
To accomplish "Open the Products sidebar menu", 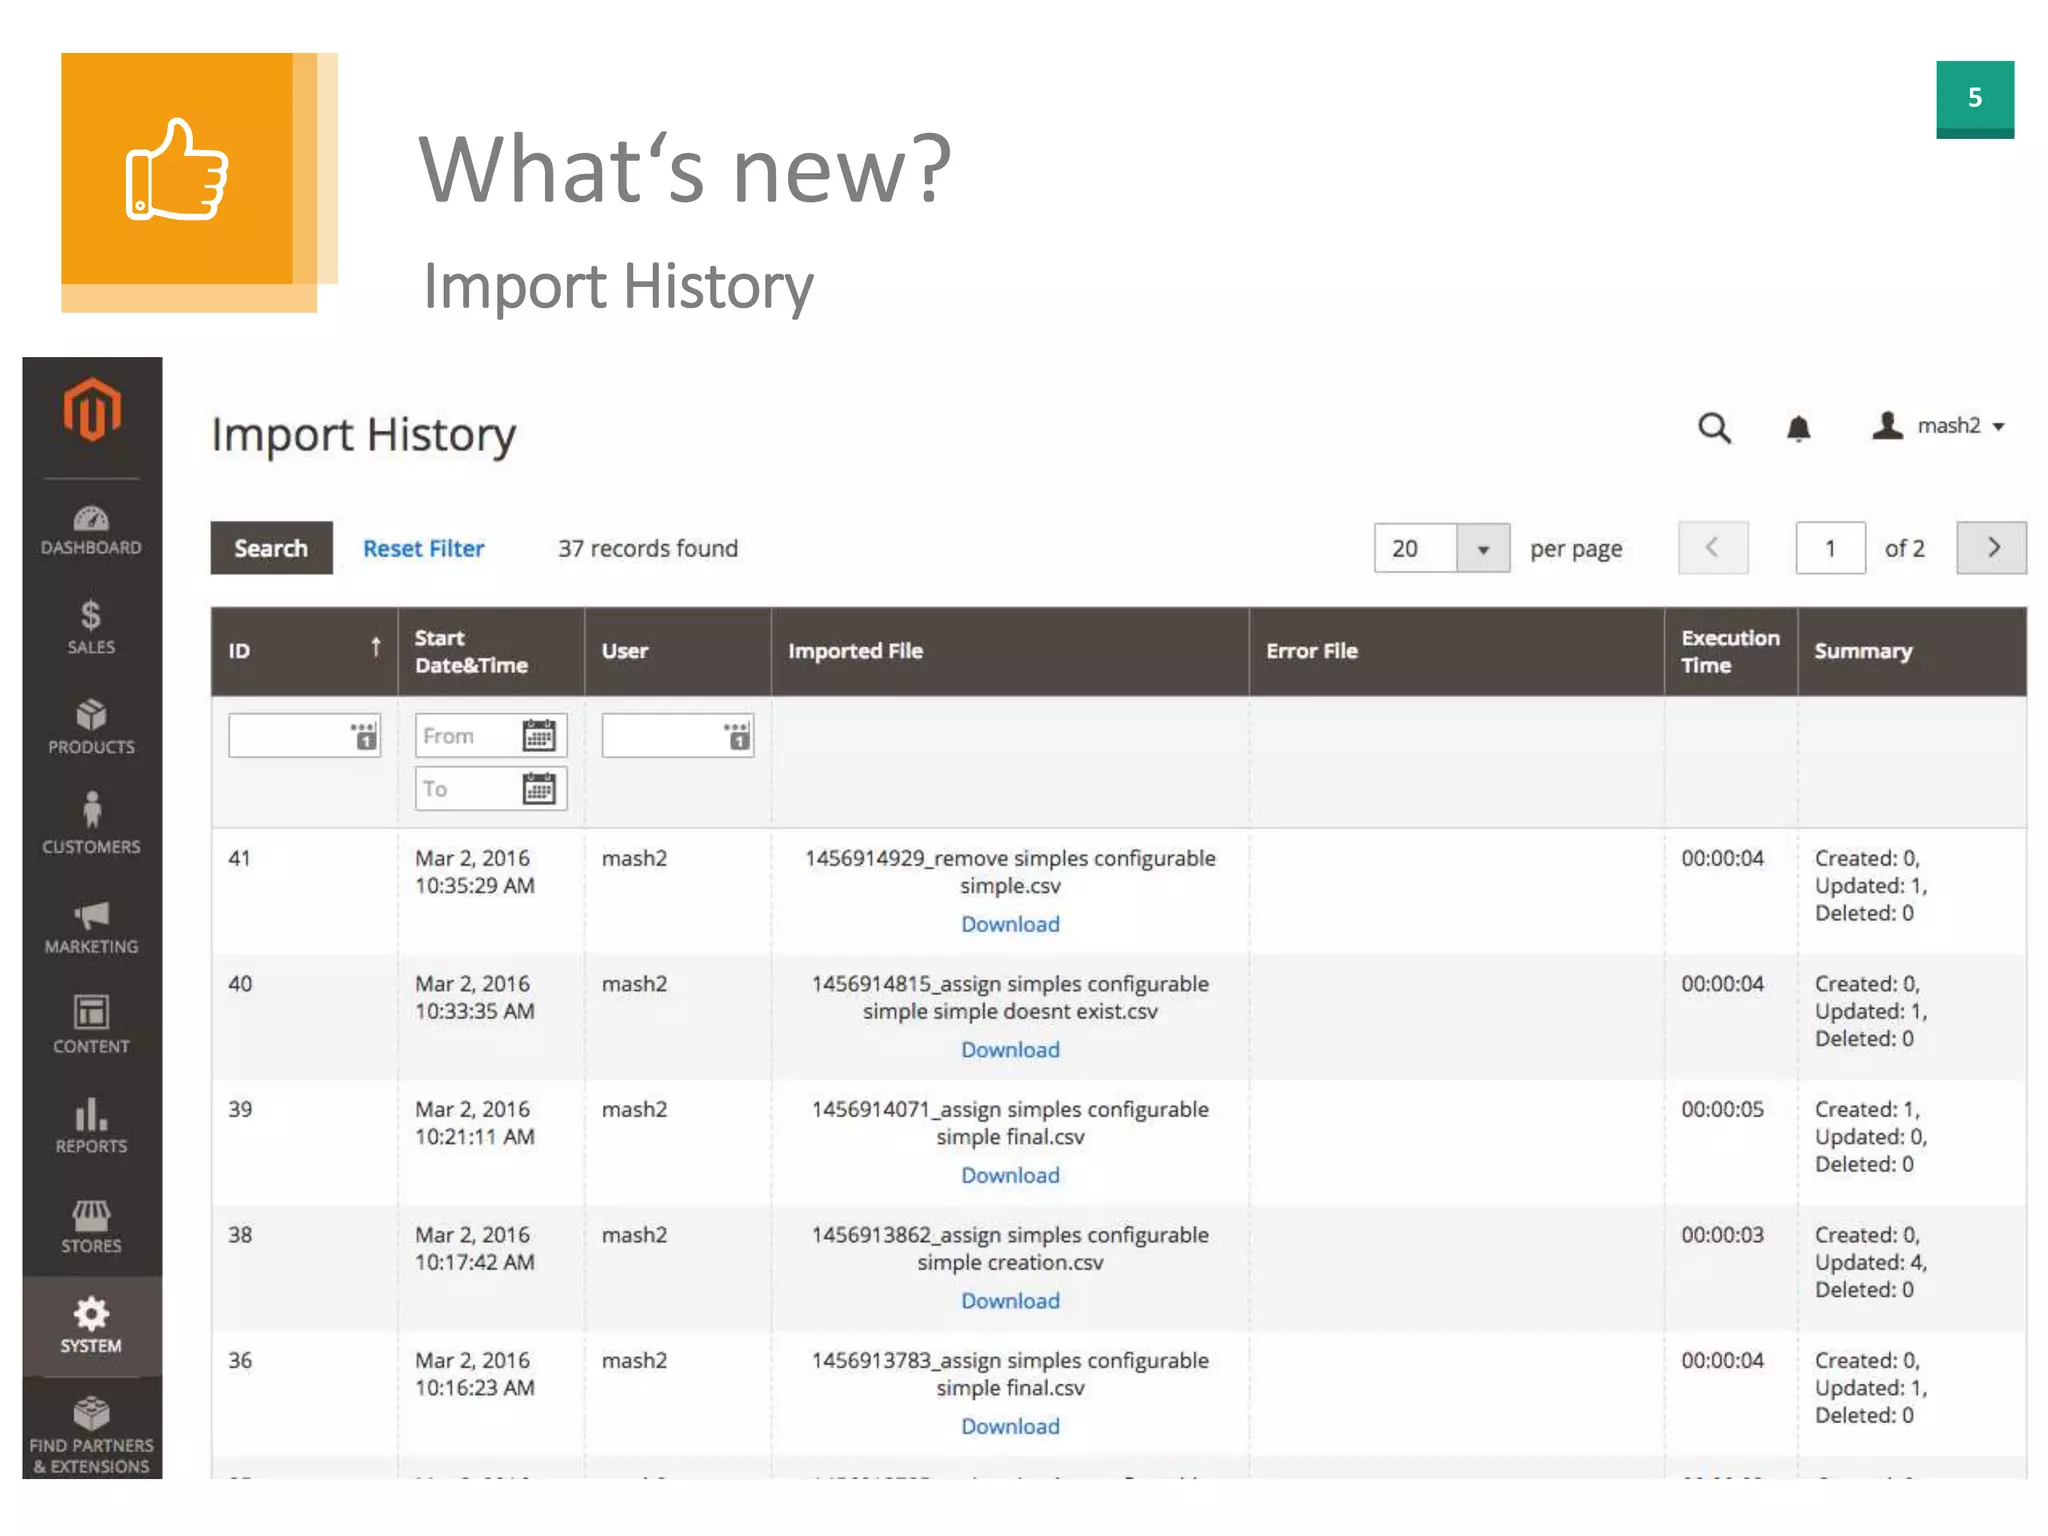I will tap(91, 728).
